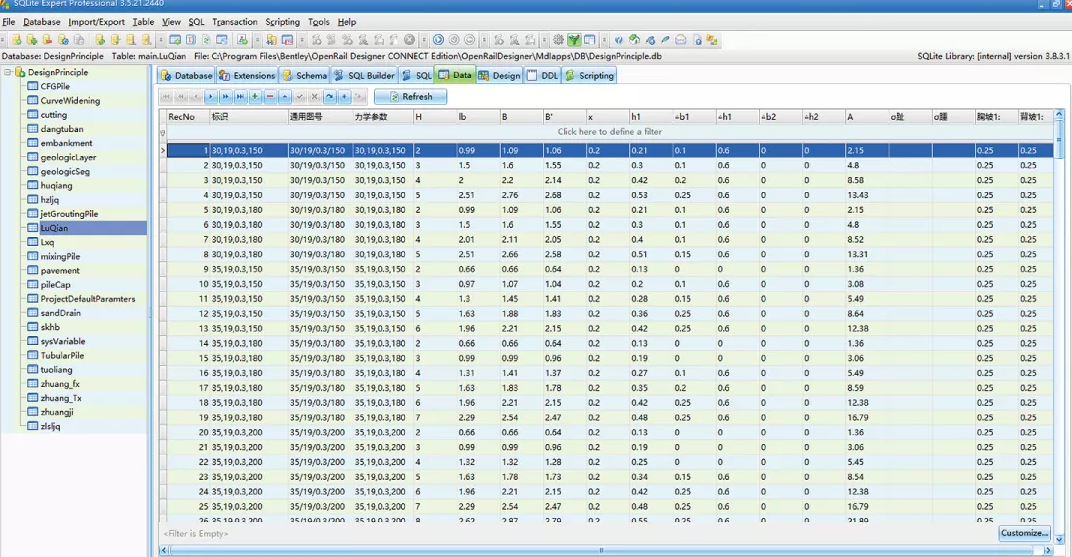Click the windows-style icon at toolbar end
1072x557 pixels.
click(x=712, y=40)
